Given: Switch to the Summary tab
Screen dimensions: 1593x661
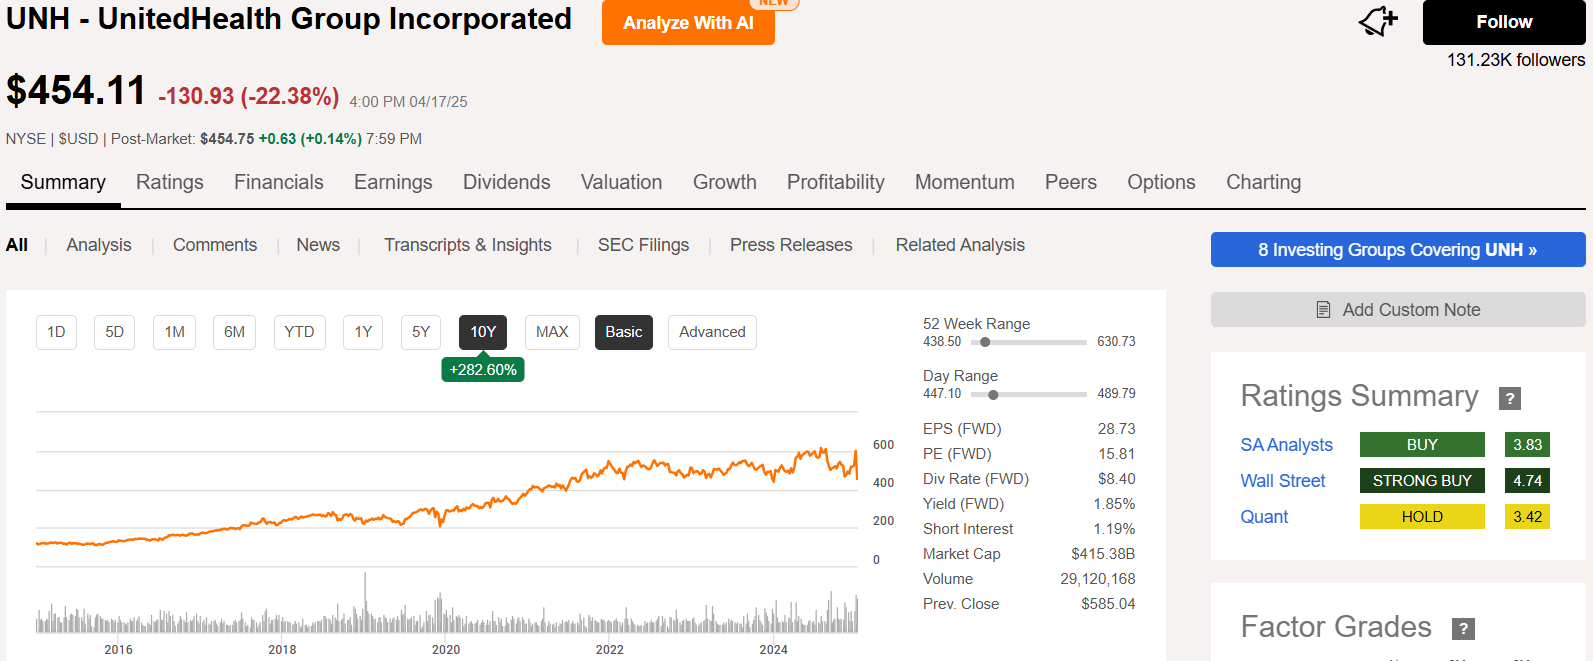Looking at the screenshot, I should click(x=63, y=182).
